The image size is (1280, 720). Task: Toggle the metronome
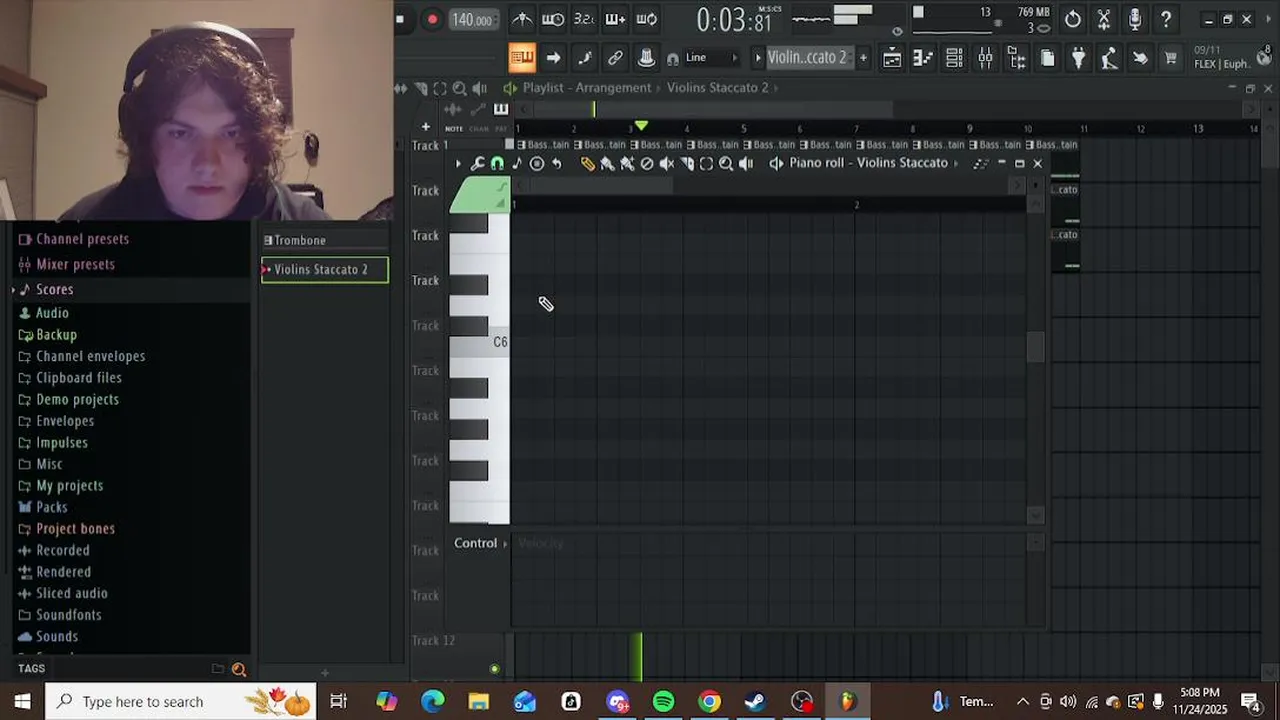(522, 19)
